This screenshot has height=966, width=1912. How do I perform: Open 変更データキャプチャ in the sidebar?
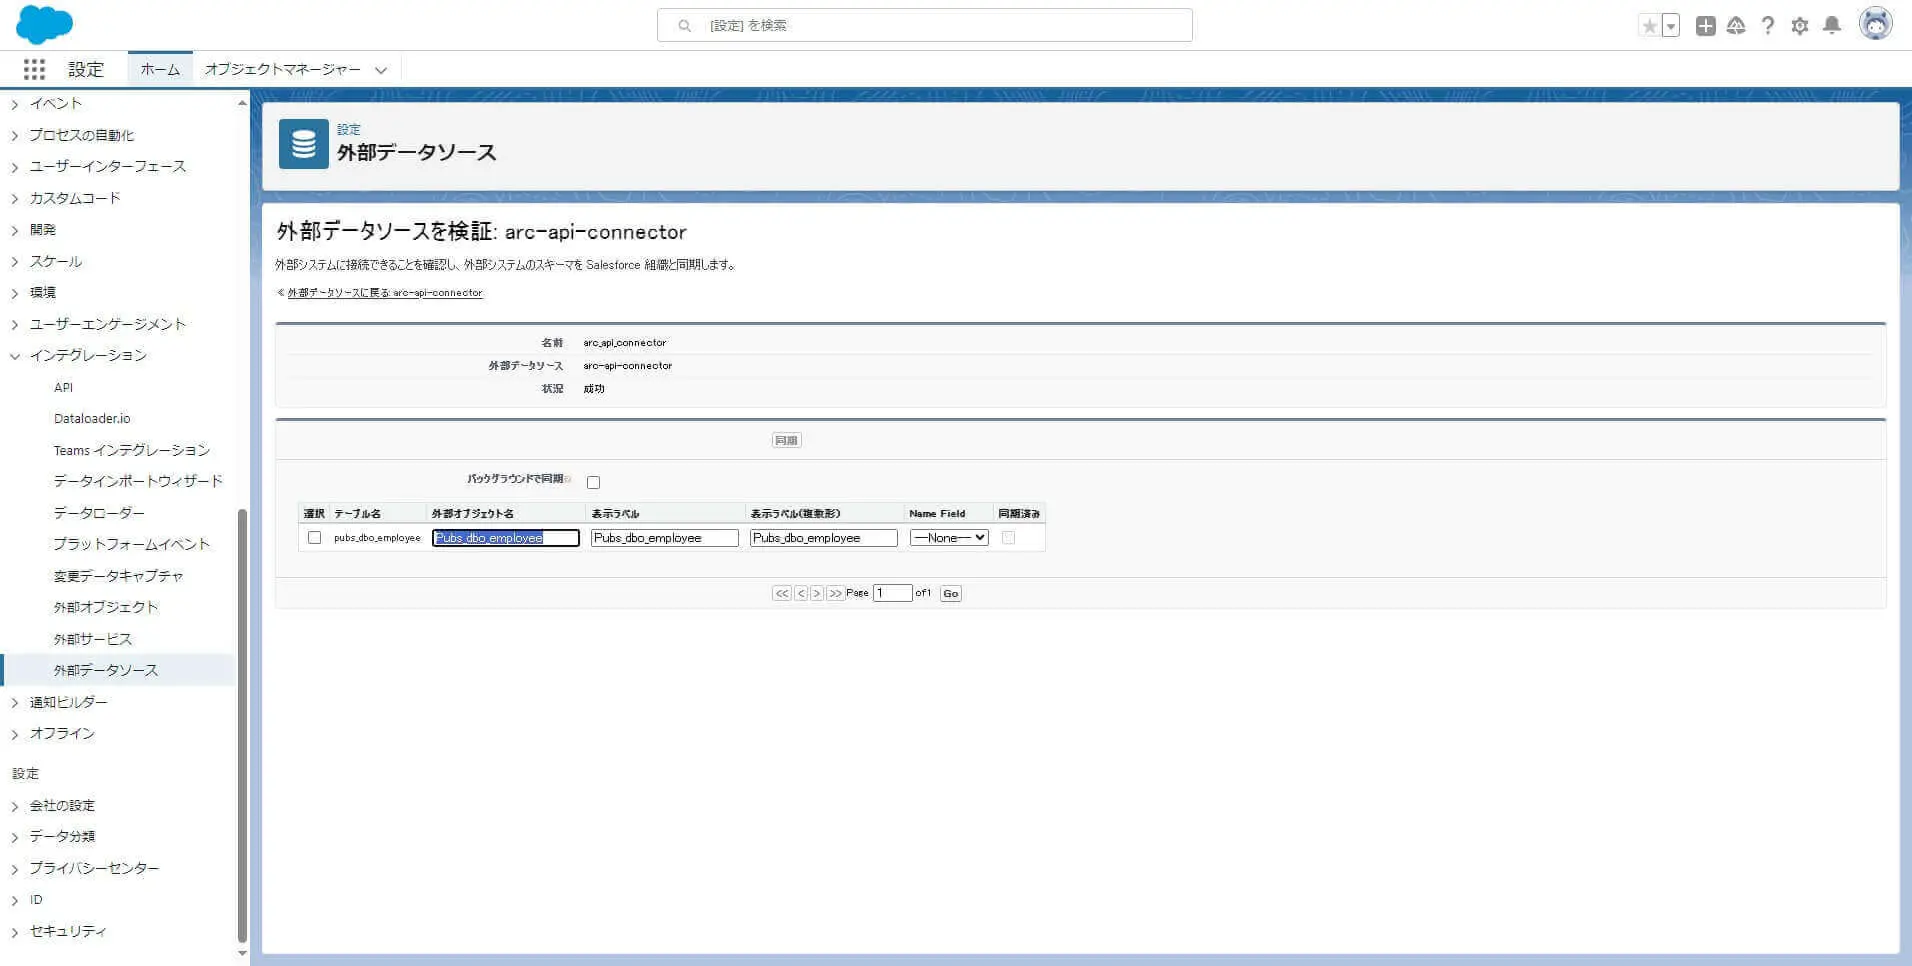[x=118, y=576]
